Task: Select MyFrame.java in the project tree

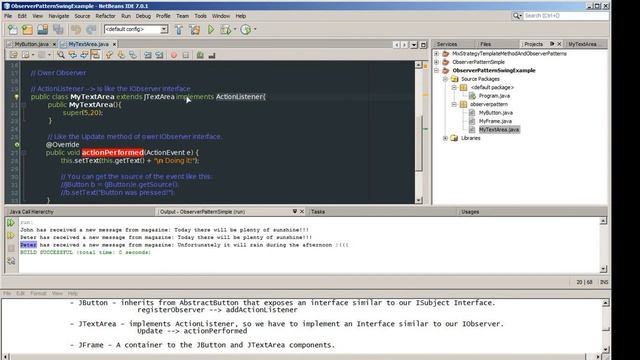Action: point(495,121)
